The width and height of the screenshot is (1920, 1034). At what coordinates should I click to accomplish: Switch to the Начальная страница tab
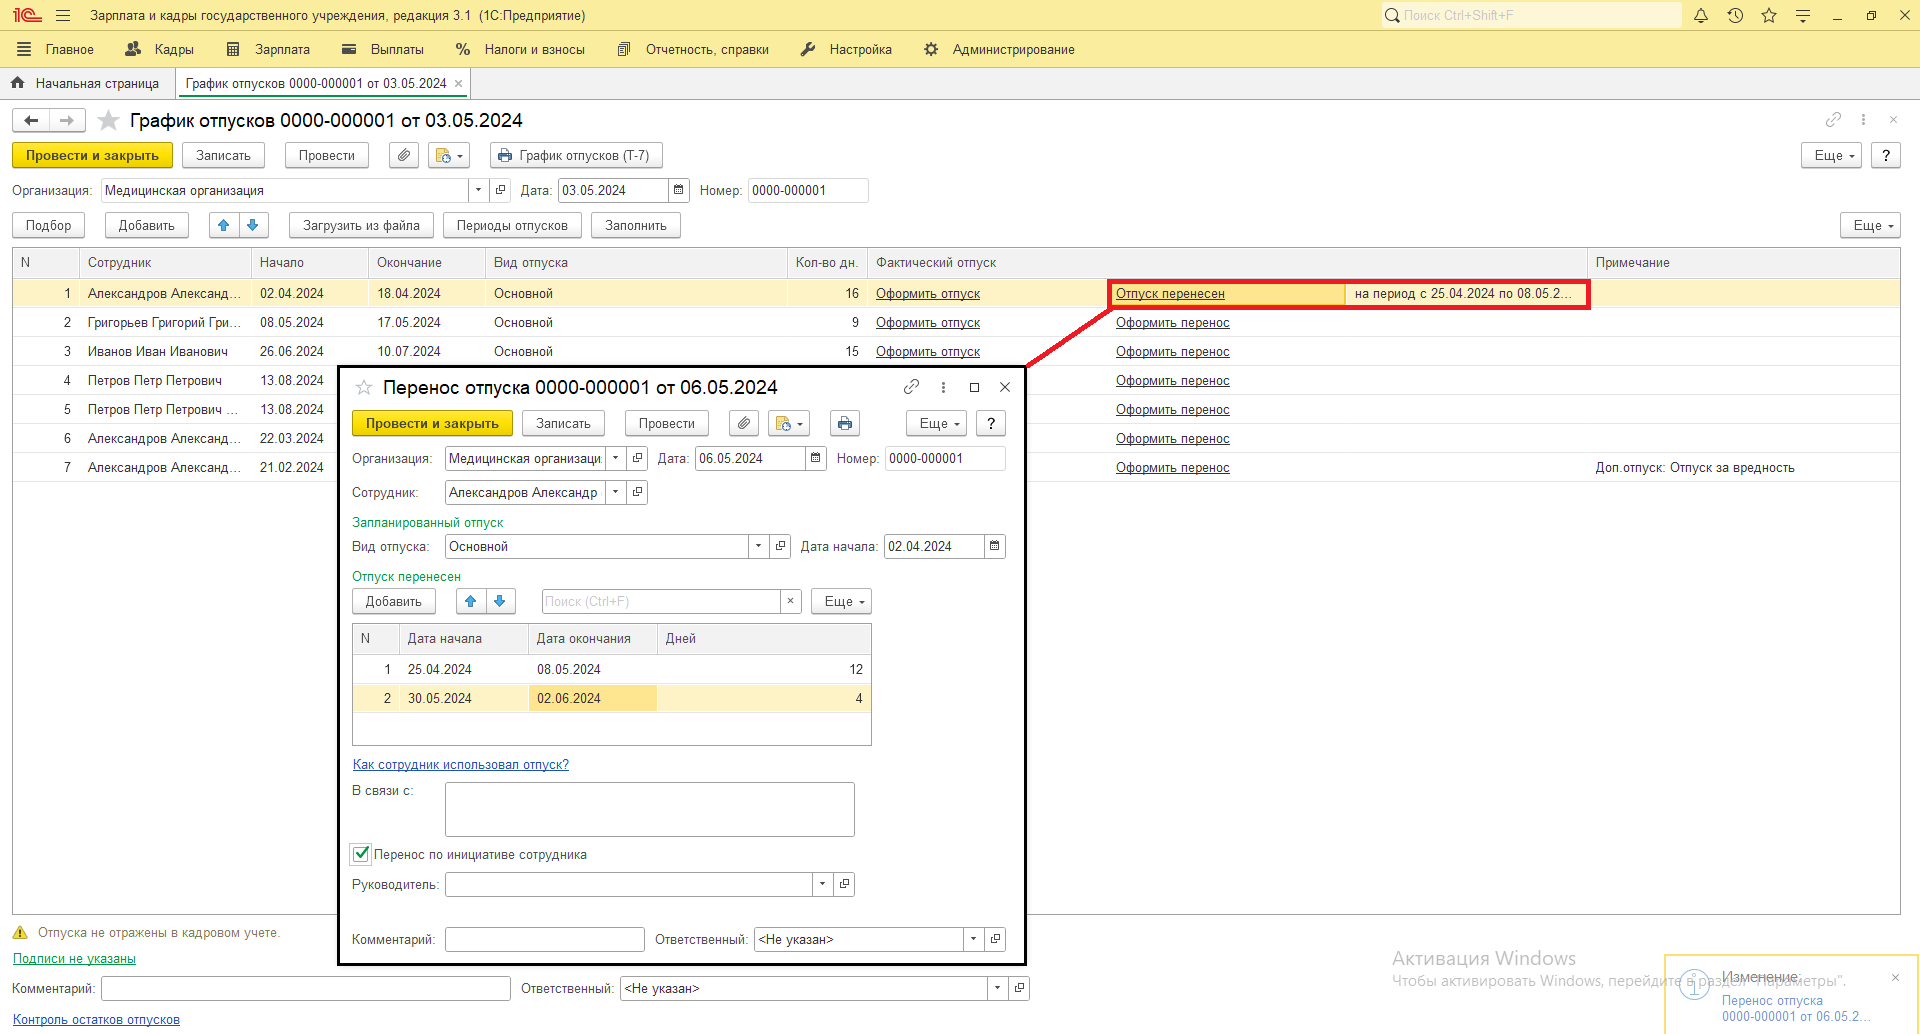pyautogui.click(x=86, y=84)
